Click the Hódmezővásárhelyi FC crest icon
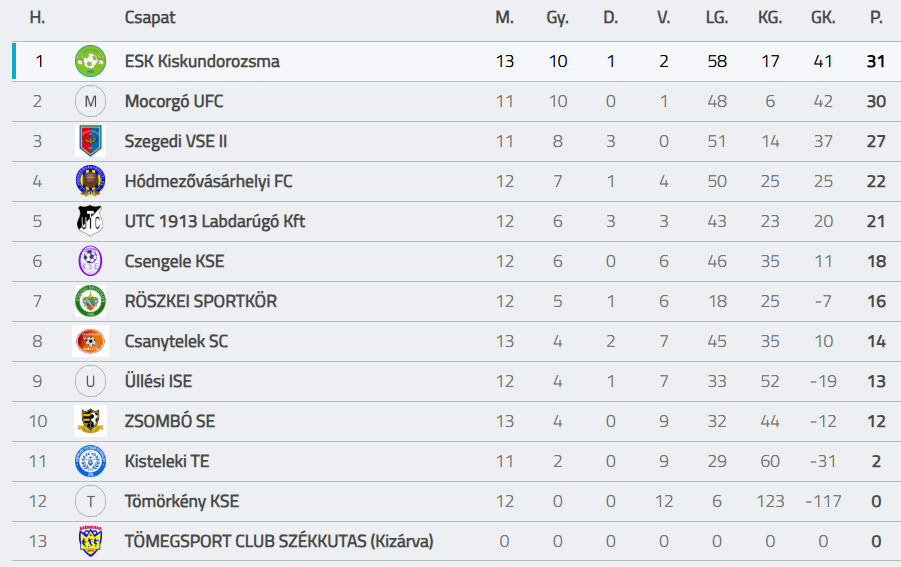The image size is (901, 567). [x=90, y=181]
